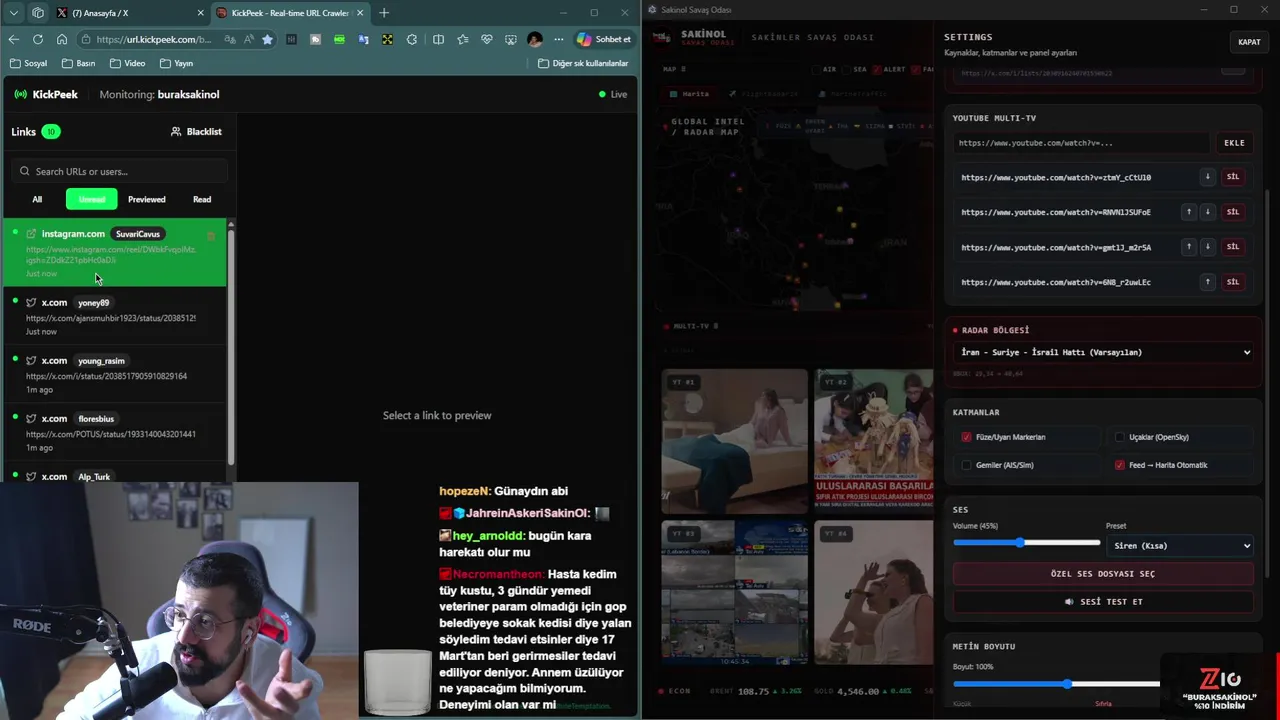This screenshot has width=1280, height=720.
Task: Select YT #1 video thumbnail
Action: 735,441
